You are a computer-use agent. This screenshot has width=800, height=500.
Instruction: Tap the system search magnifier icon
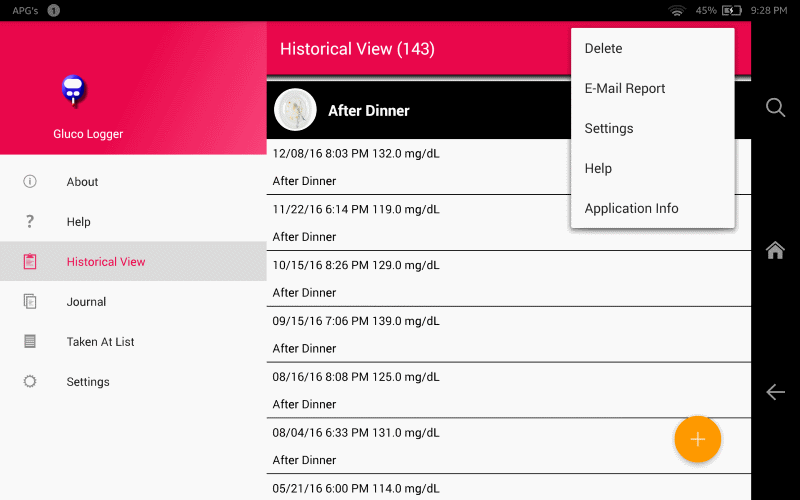(775, 108)
